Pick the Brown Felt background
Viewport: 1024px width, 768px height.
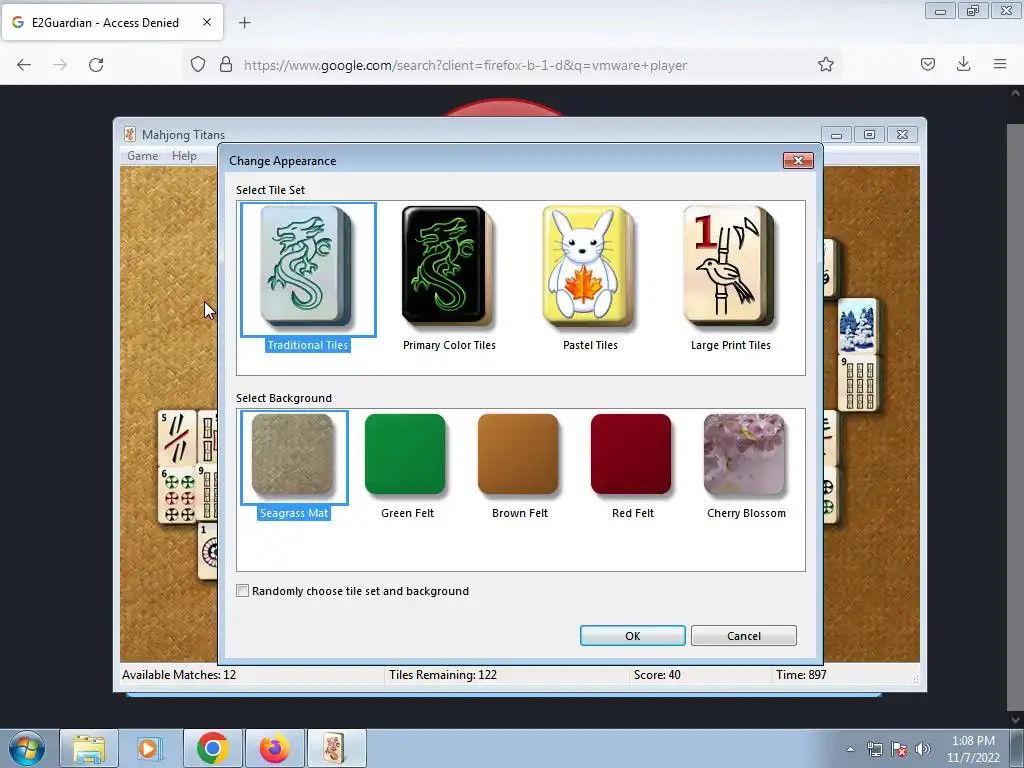pos(519,455)
